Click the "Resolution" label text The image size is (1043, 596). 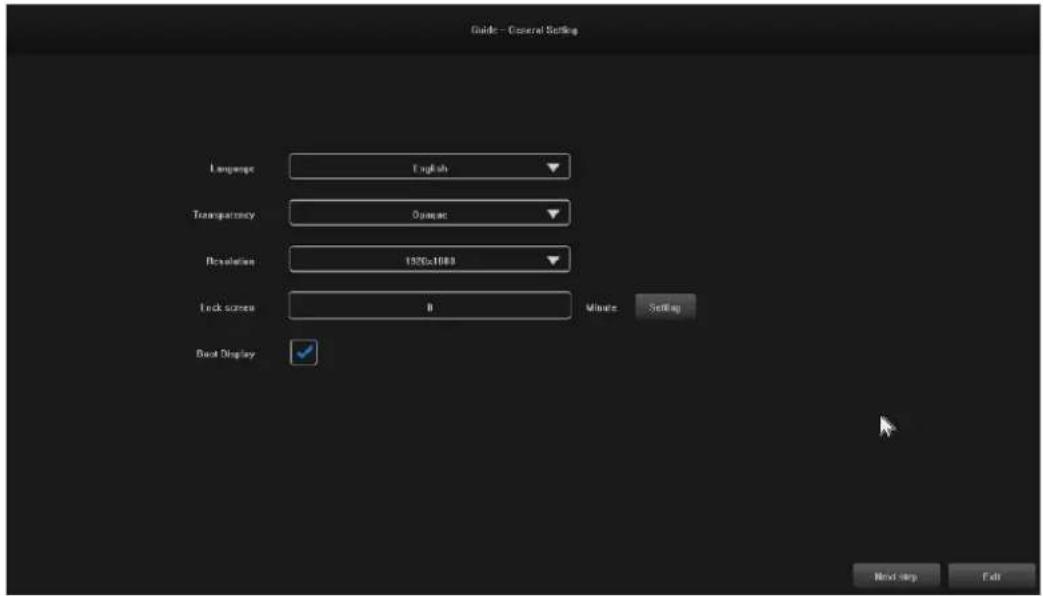click(230, 261)
